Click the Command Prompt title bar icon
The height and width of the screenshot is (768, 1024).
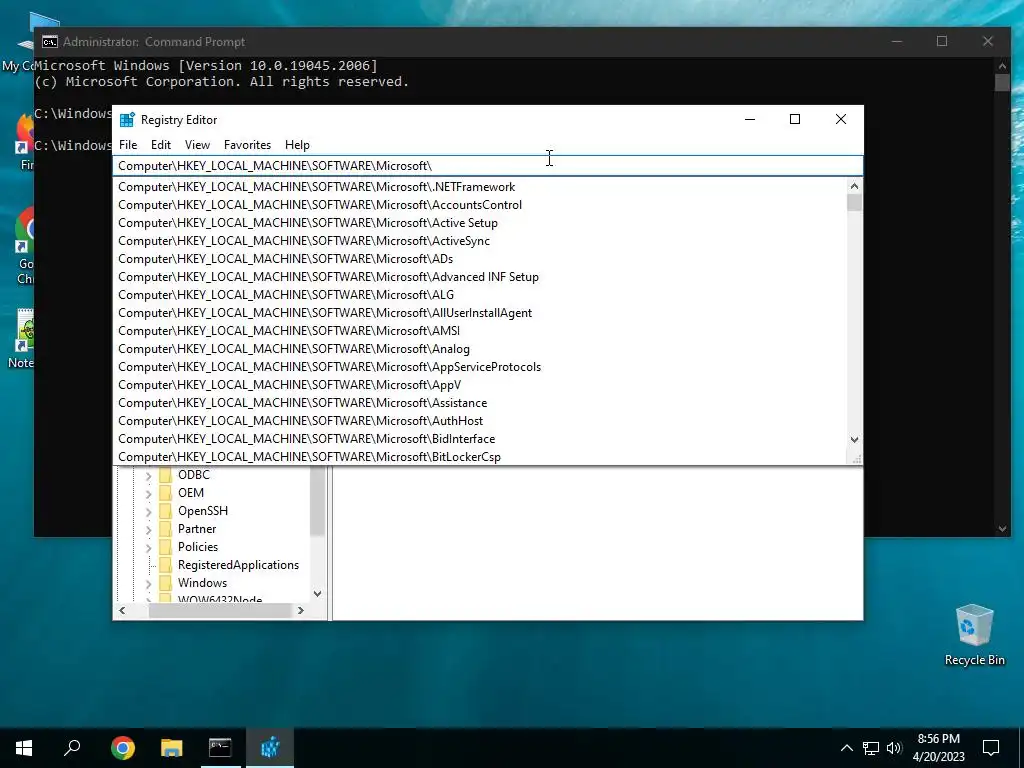[x=50, y=42]
